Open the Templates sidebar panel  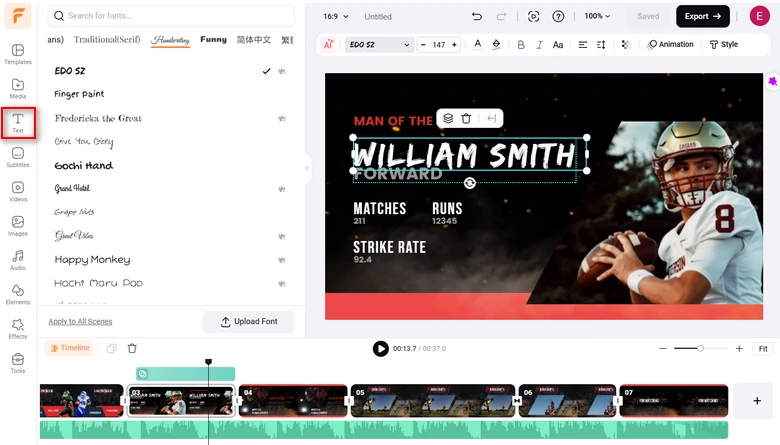point(18,54)
